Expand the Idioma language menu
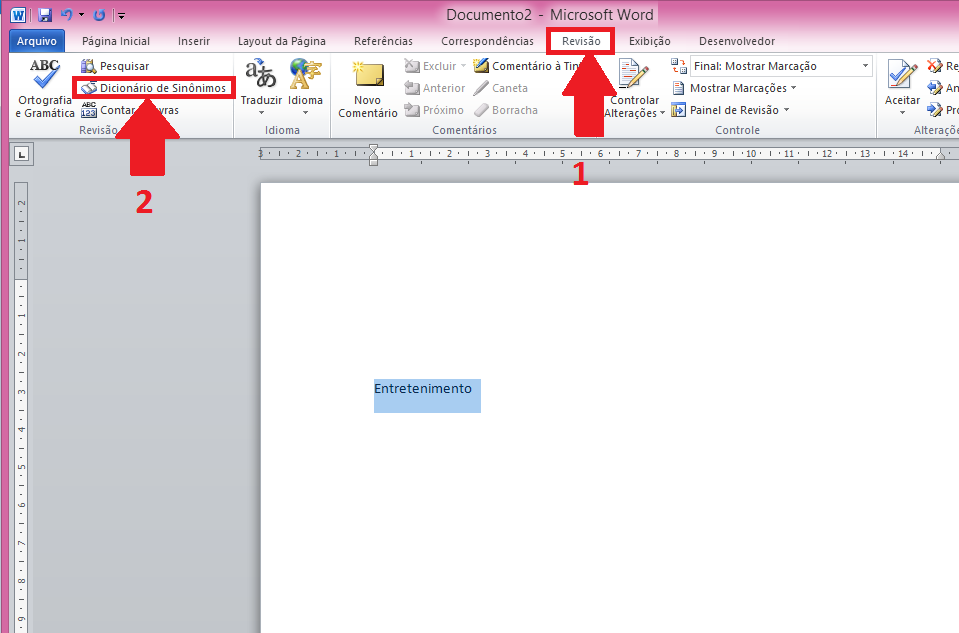 305,88
